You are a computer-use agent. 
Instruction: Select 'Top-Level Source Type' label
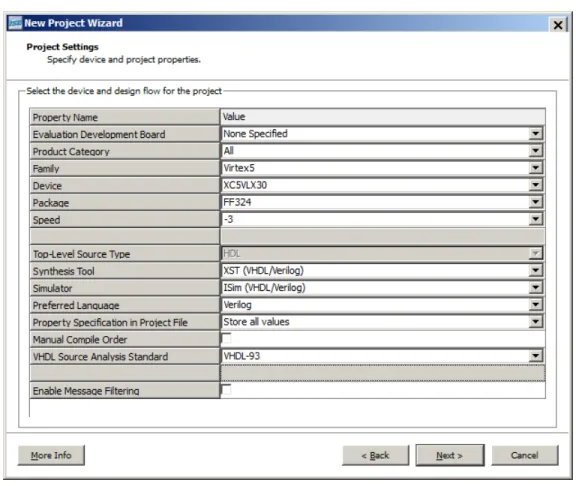click(82, 254)
